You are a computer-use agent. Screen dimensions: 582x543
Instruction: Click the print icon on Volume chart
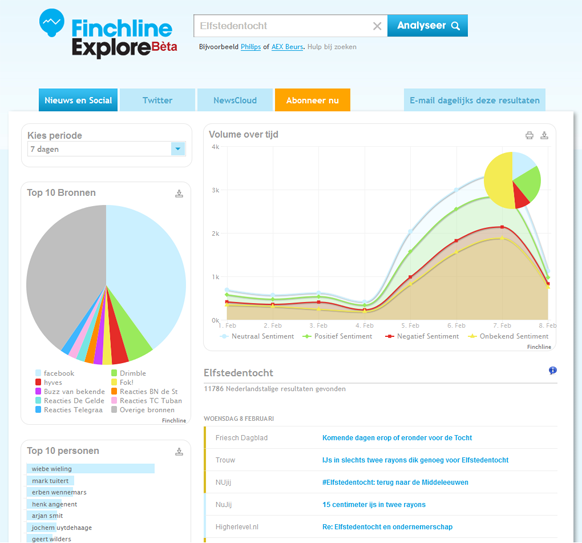(529, 135)
